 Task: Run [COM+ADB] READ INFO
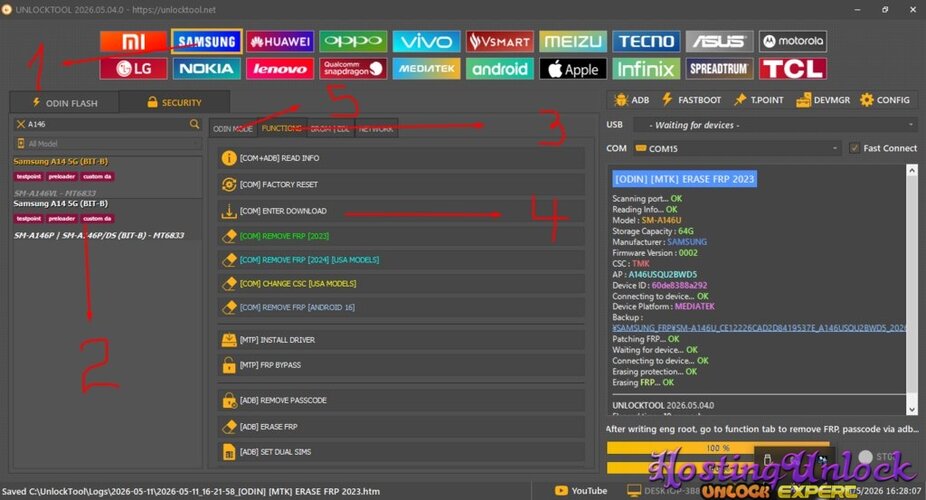(402, 158)
